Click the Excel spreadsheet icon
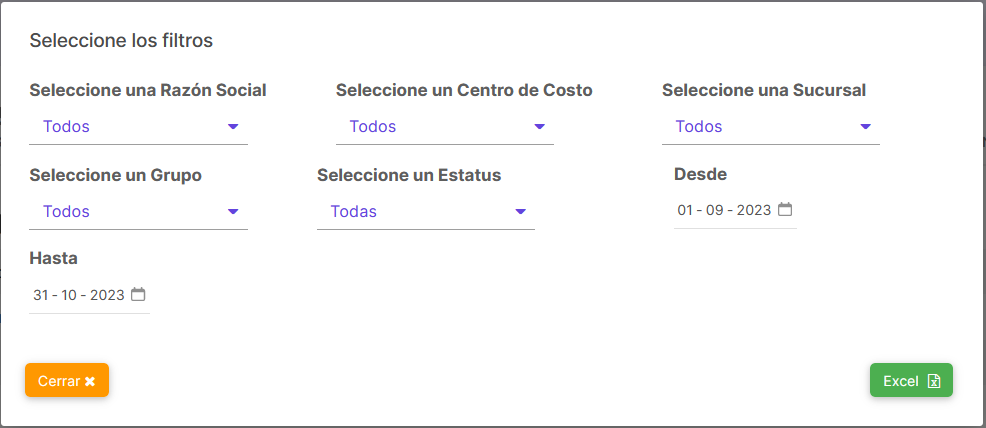The width and height of the screenshot is (986, 428). point(934,381)
